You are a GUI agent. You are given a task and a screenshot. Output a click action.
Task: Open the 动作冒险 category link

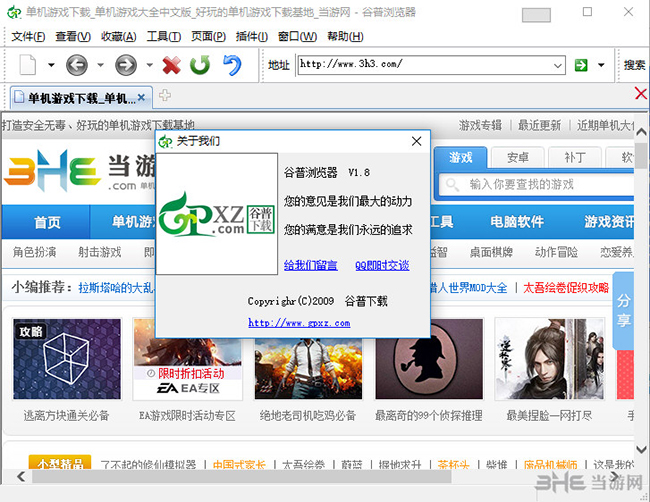[x=556, y=252]
